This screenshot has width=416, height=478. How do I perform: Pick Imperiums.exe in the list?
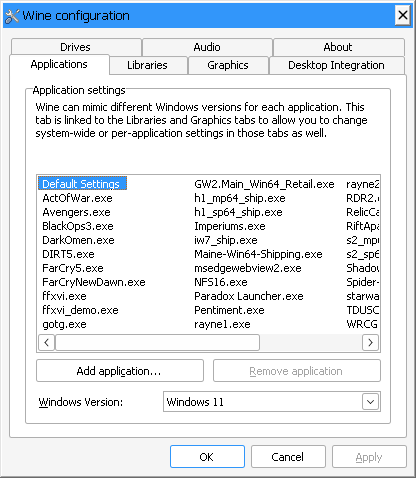click(230, 226)
